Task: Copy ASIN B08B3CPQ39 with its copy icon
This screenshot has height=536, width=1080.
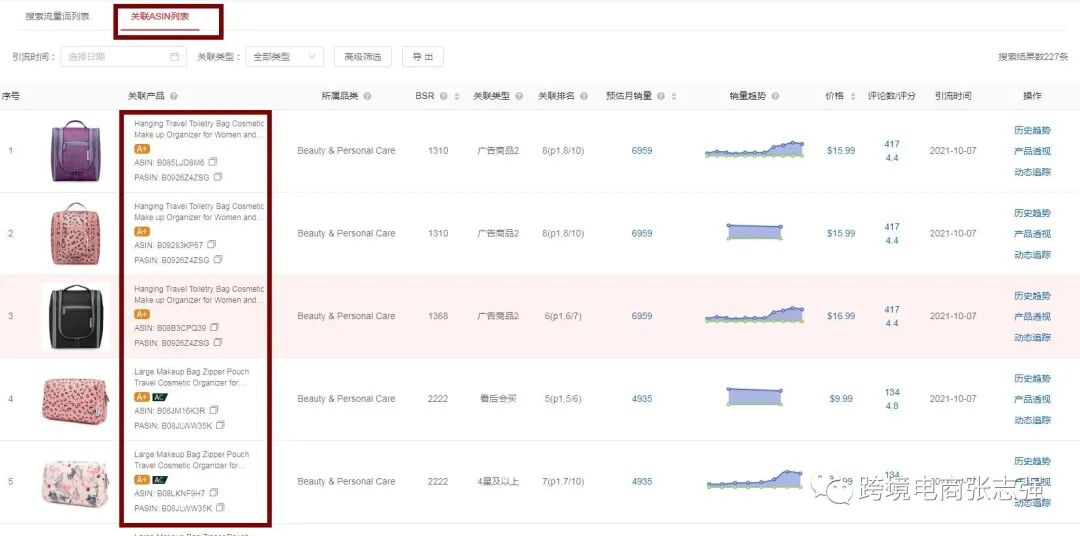Action: coord(215,327)
